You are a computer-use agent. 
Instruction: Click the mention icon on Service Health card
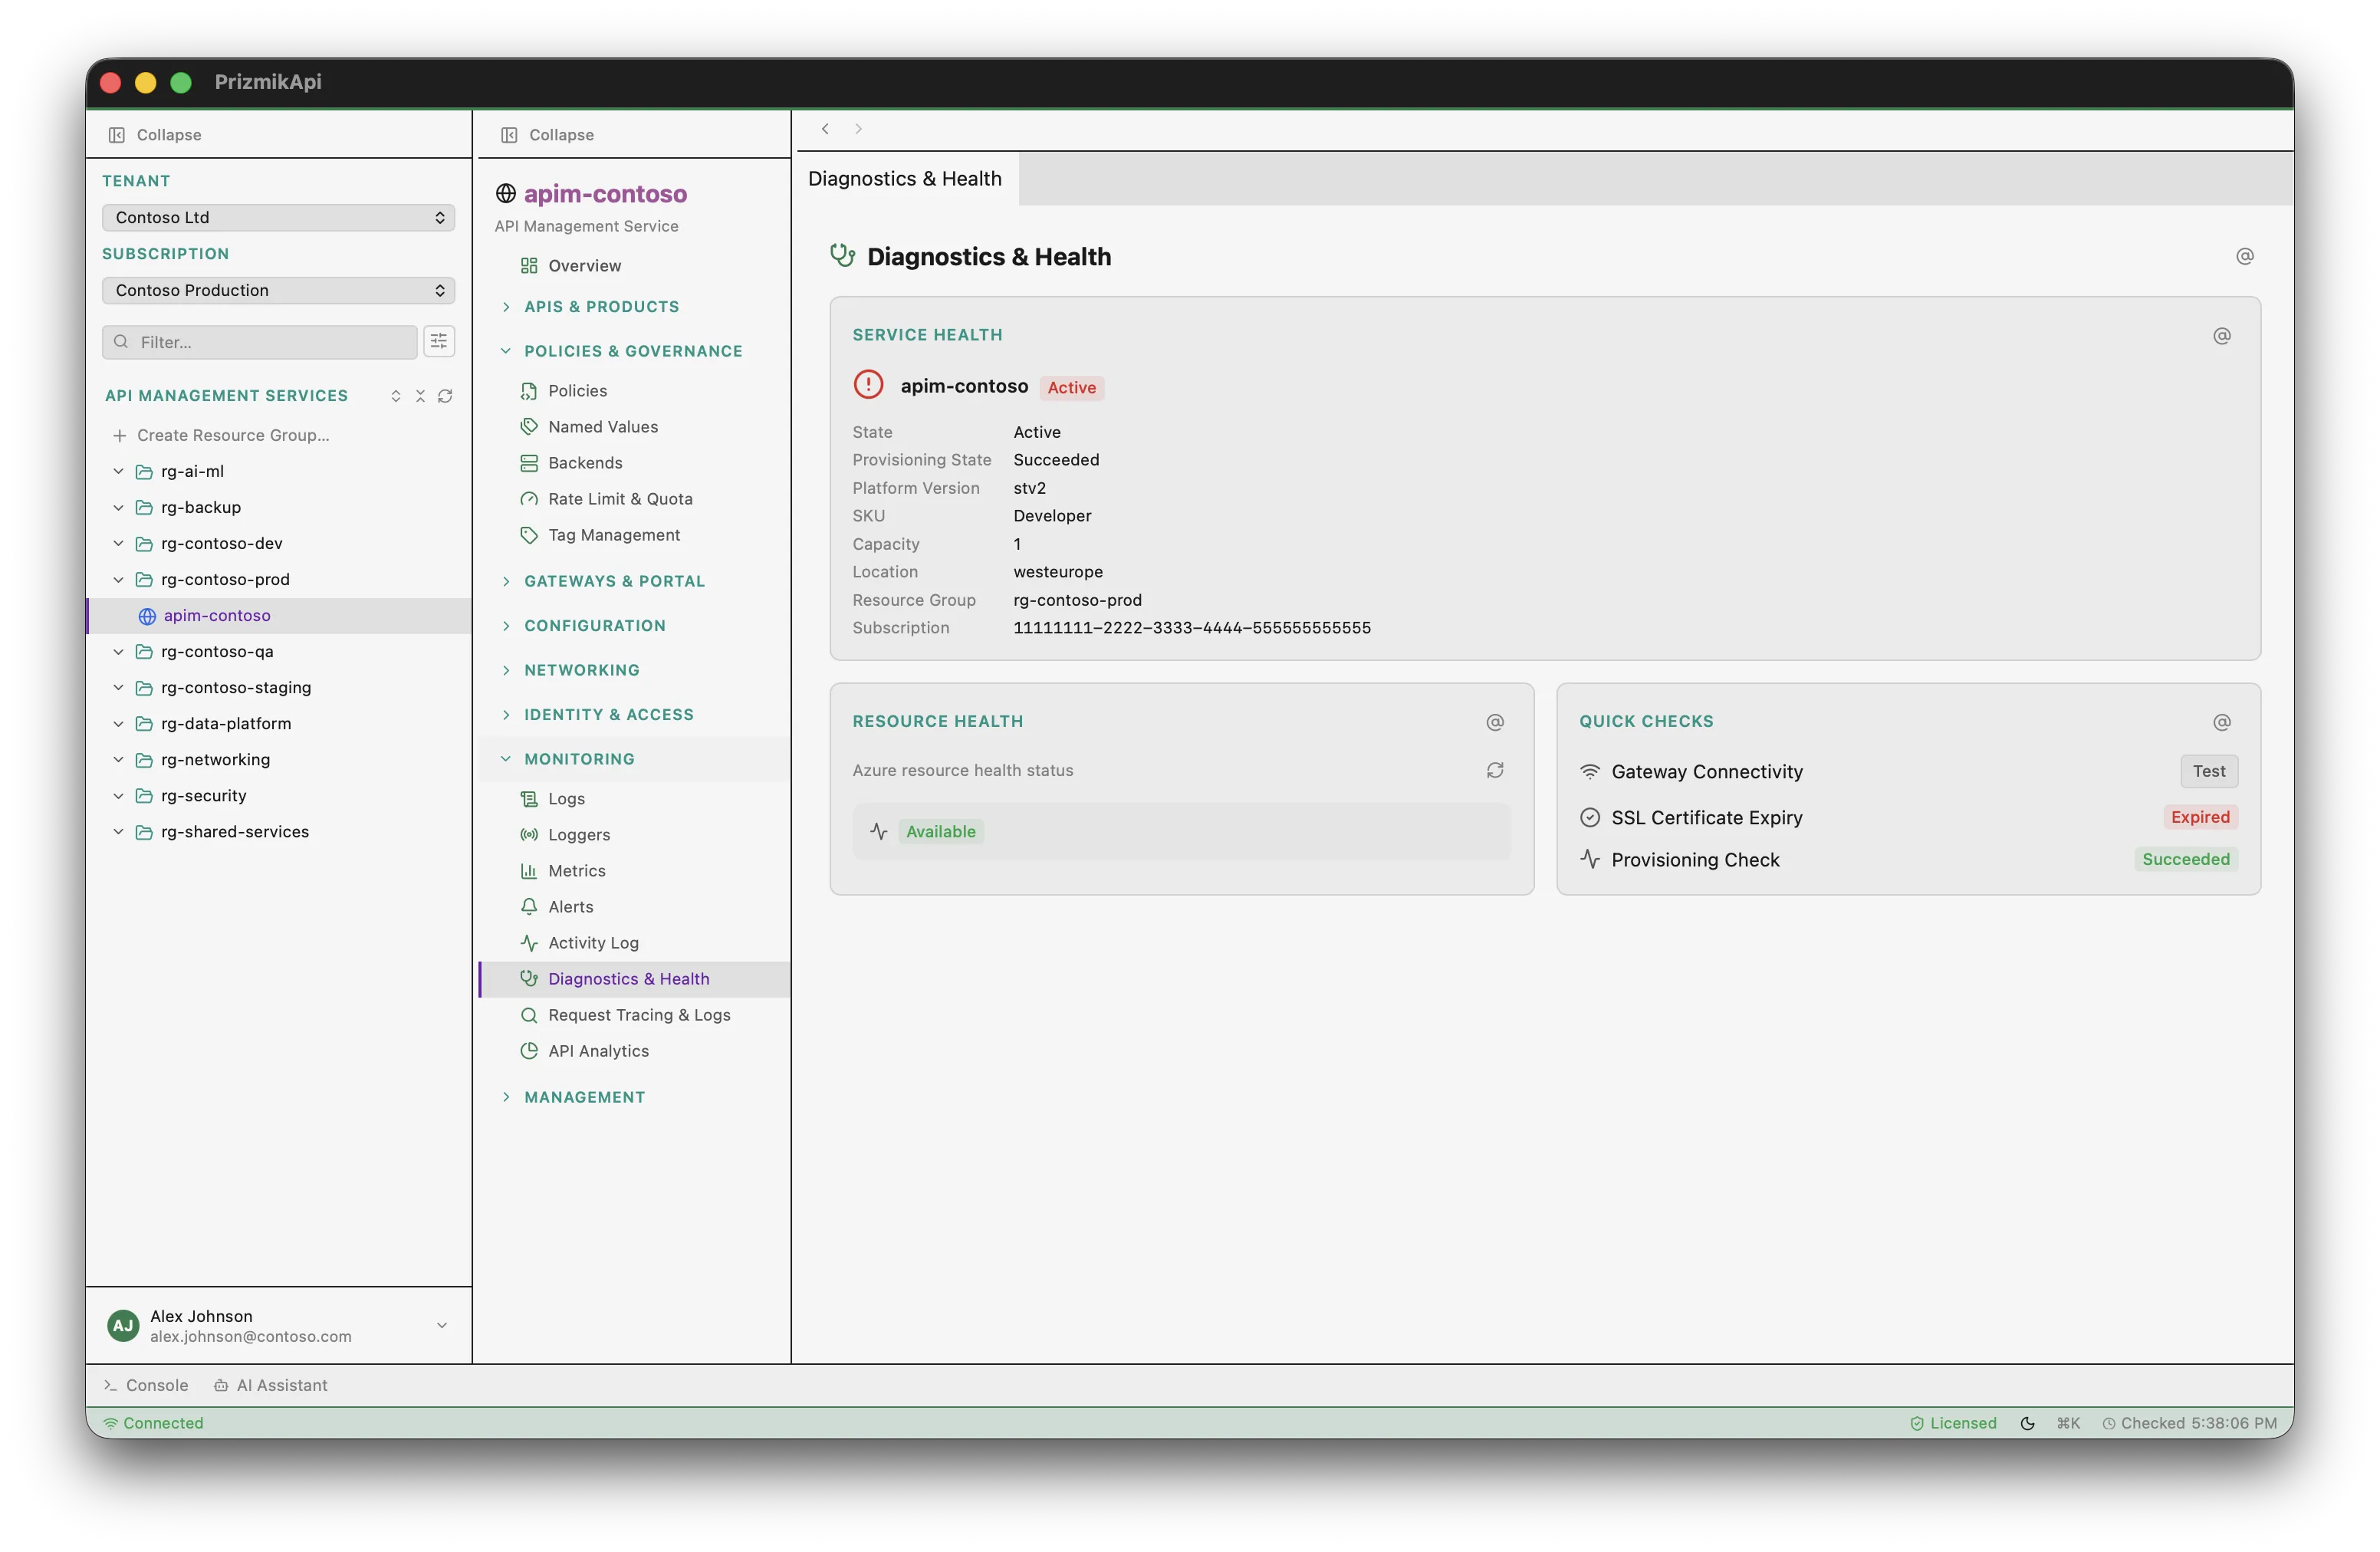(2222, 336)
